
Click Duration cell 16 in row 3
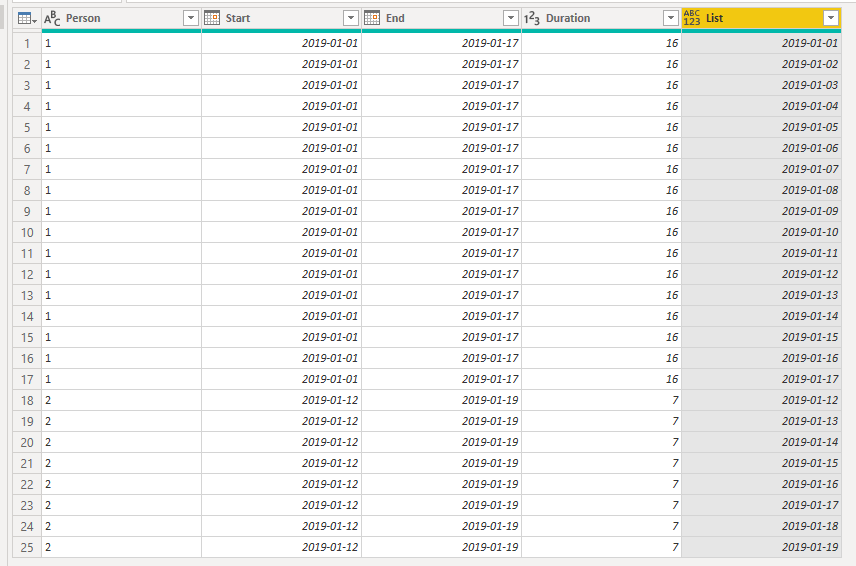[x=601, y=85]
